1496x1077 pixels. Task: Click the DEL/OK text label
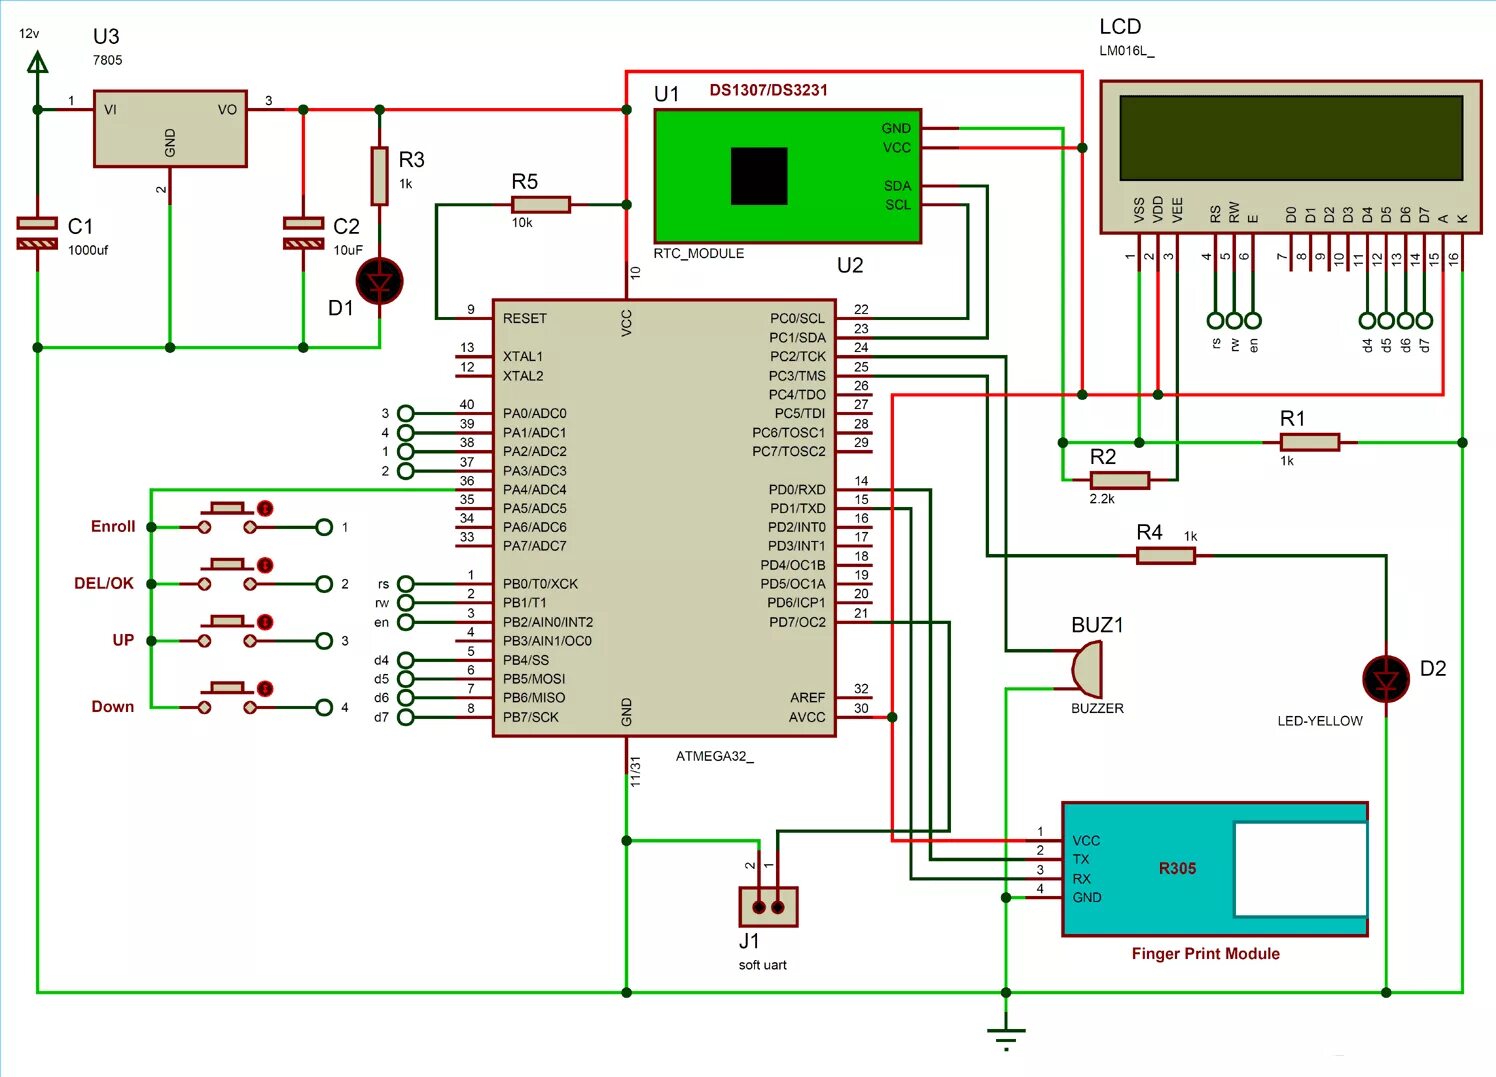point(103,584)
